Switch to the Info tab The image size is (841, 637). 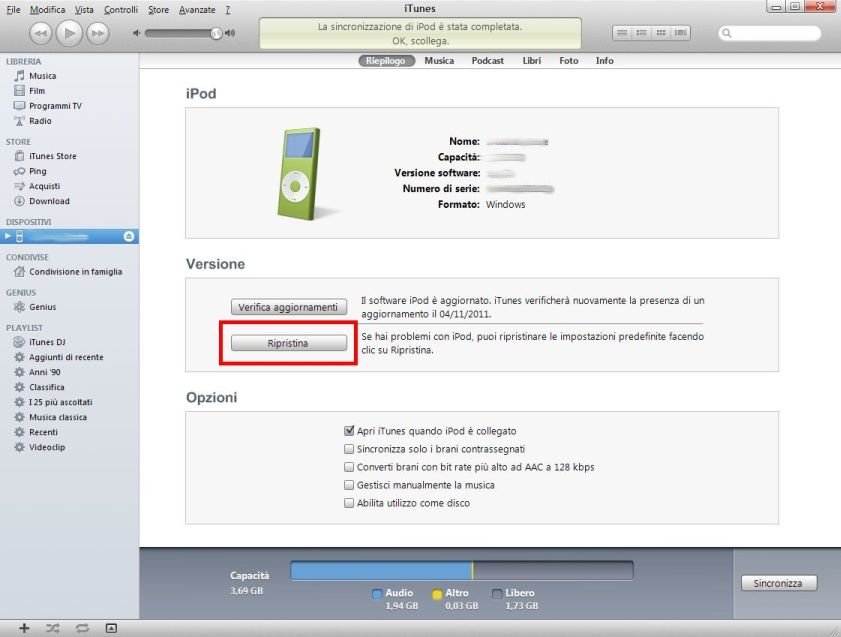[x=604, y=61]
